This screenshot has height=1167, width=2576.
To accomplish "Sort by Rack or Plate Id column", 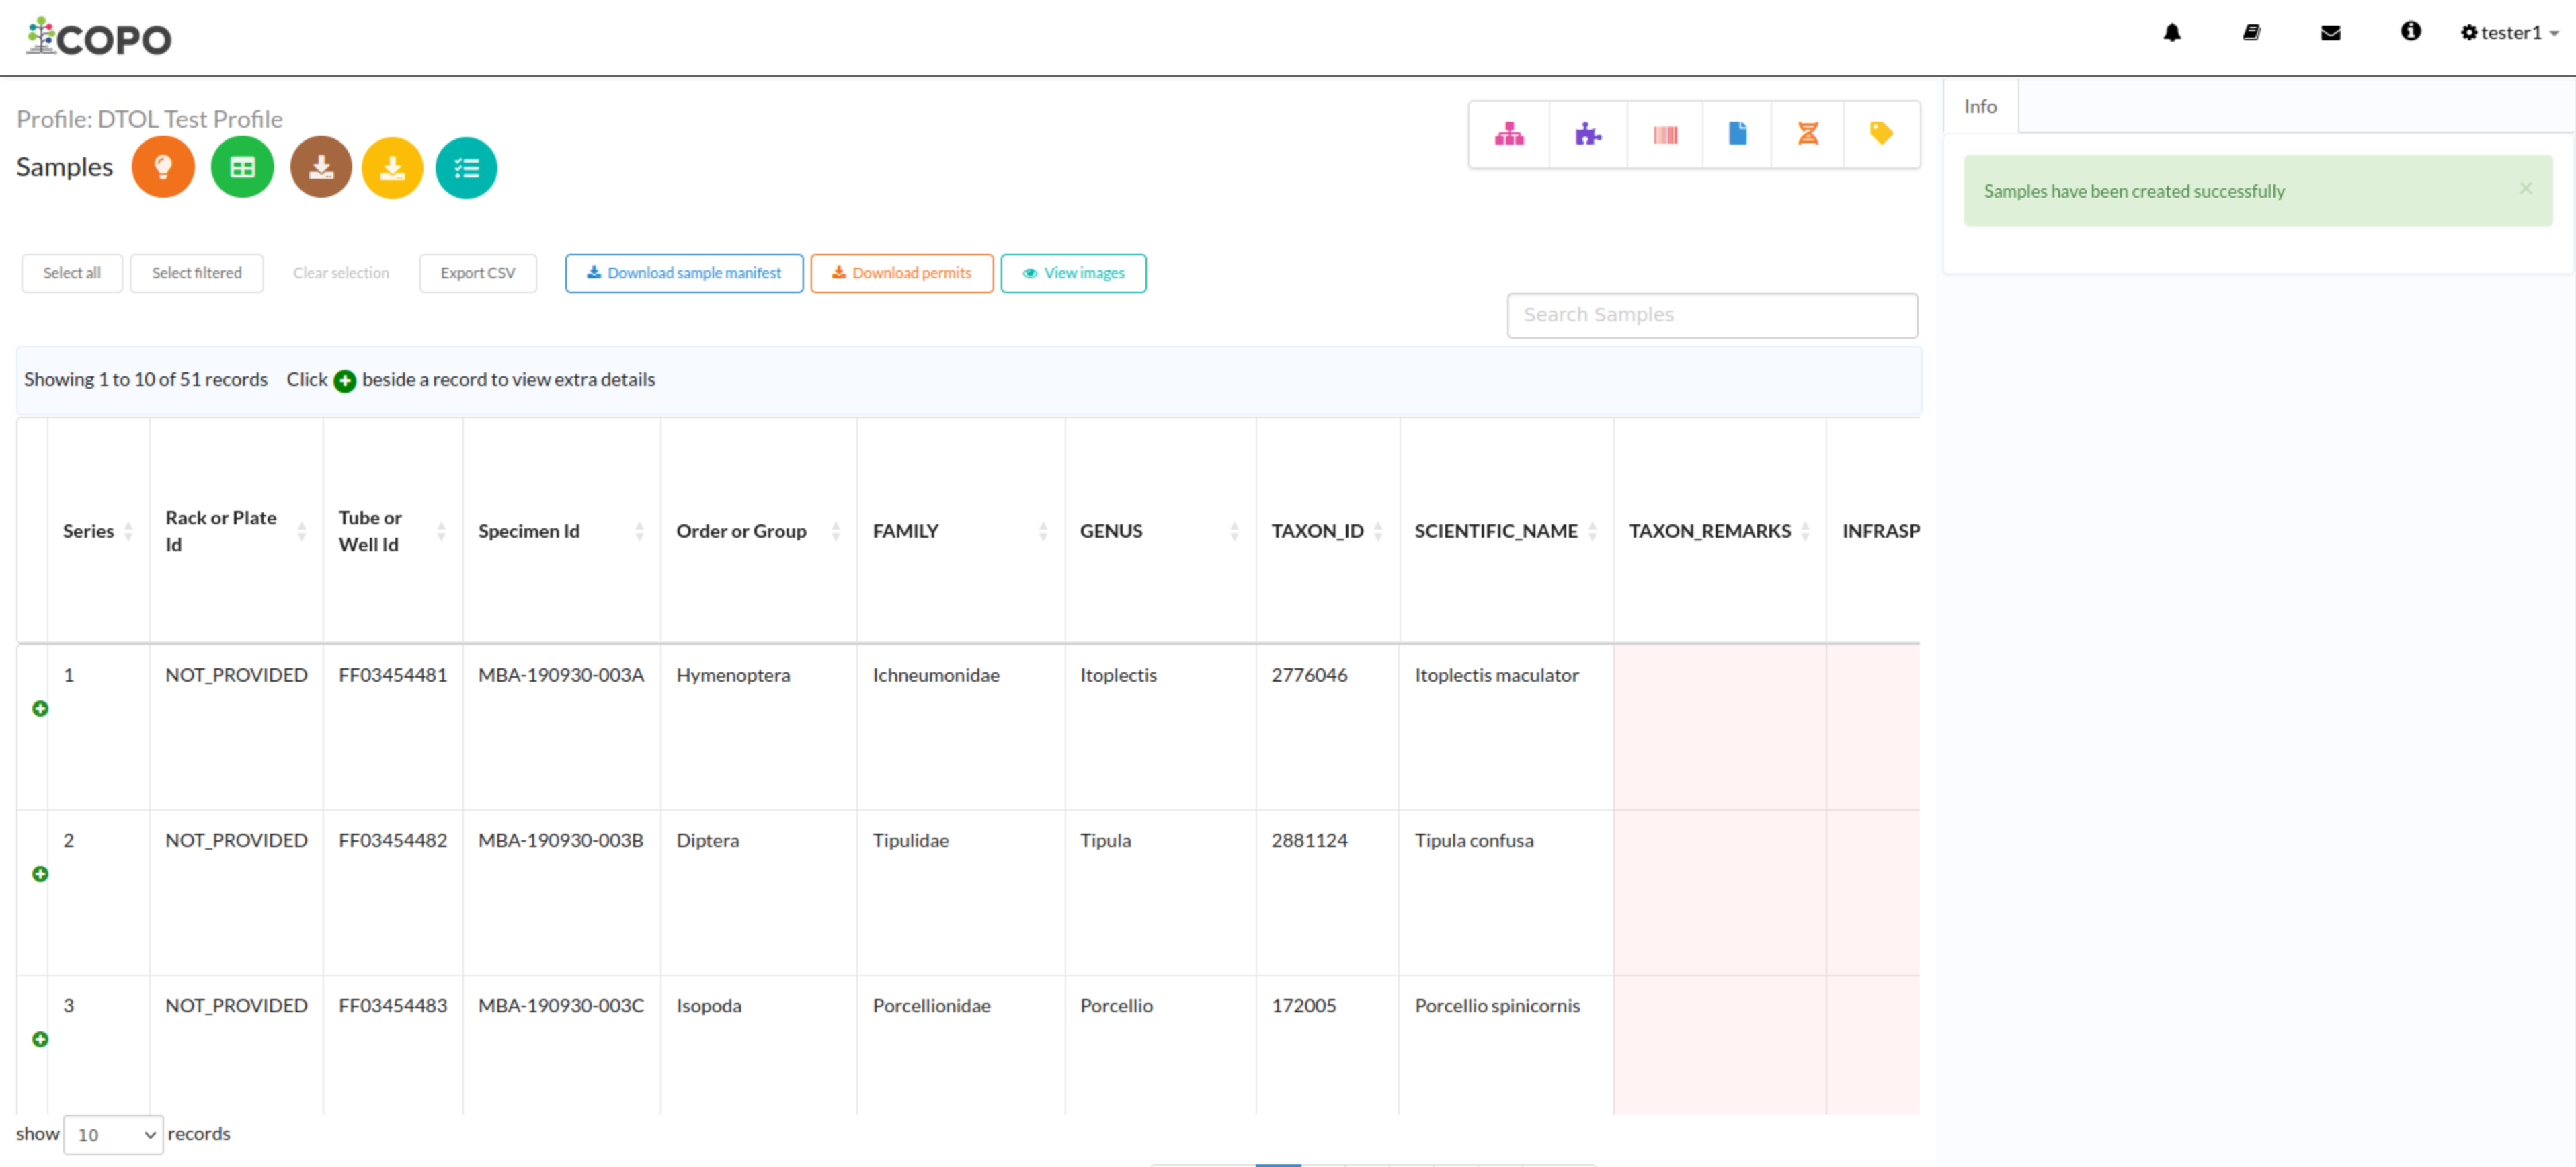I will (236, 532).
